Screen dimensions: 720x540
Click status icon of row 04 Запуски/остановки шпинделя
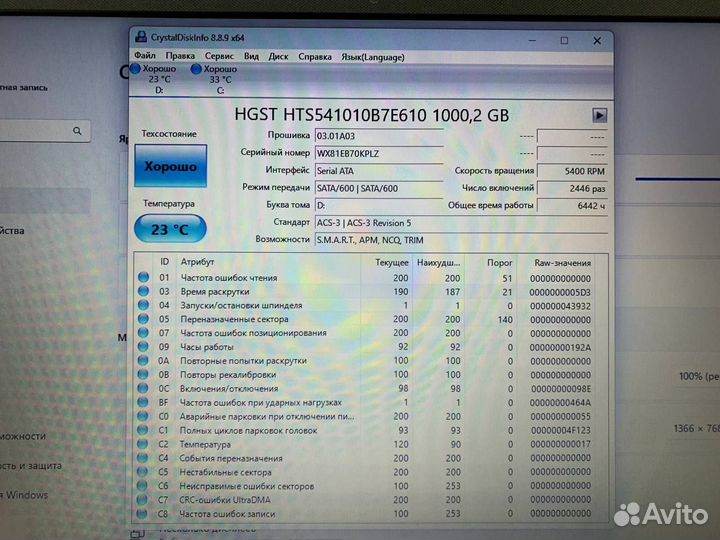pyautogui.click(x=143, y=304)
